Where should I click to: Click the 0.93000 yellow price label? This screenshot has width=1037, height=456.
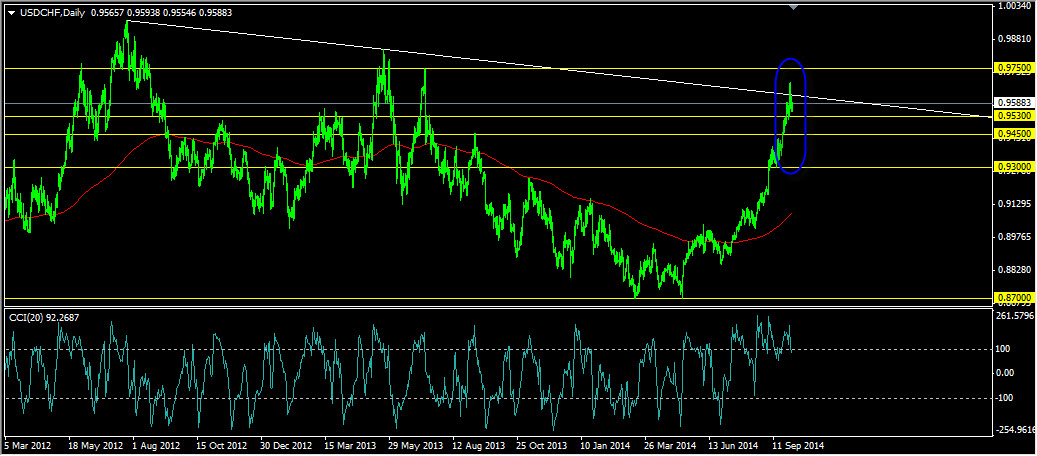(1013, 168)
